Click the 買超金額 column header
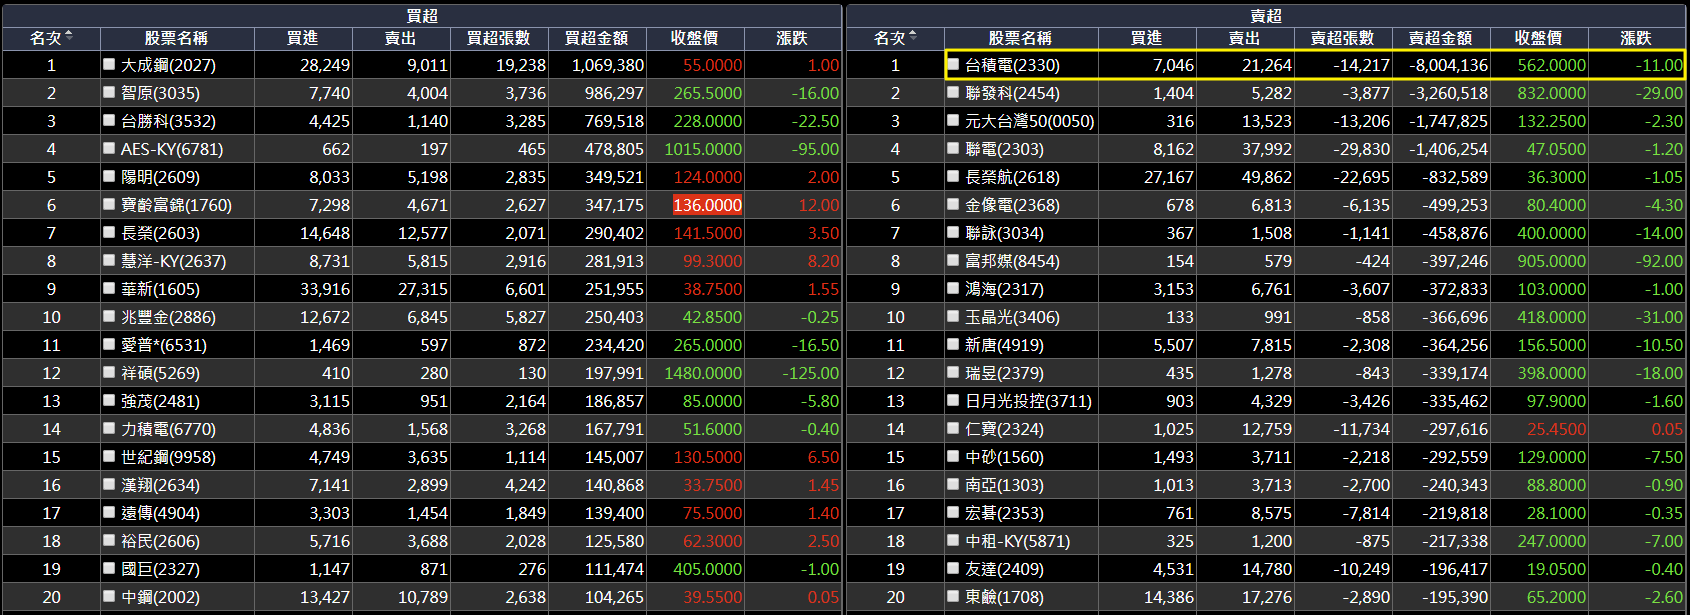Image resolution: width=1690 pixels, height=615 pixels. pyautogui.click(x=597, y=38)
